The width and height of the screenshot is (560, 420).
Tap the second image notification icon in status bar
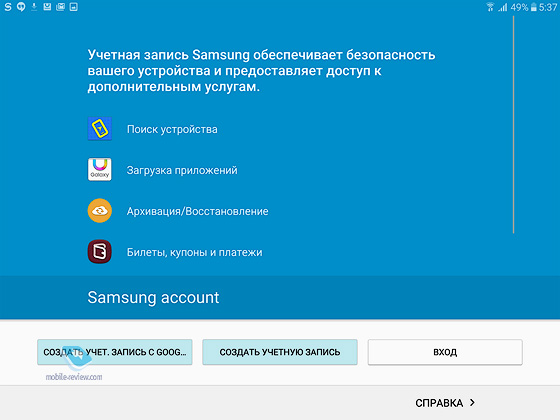60,7
